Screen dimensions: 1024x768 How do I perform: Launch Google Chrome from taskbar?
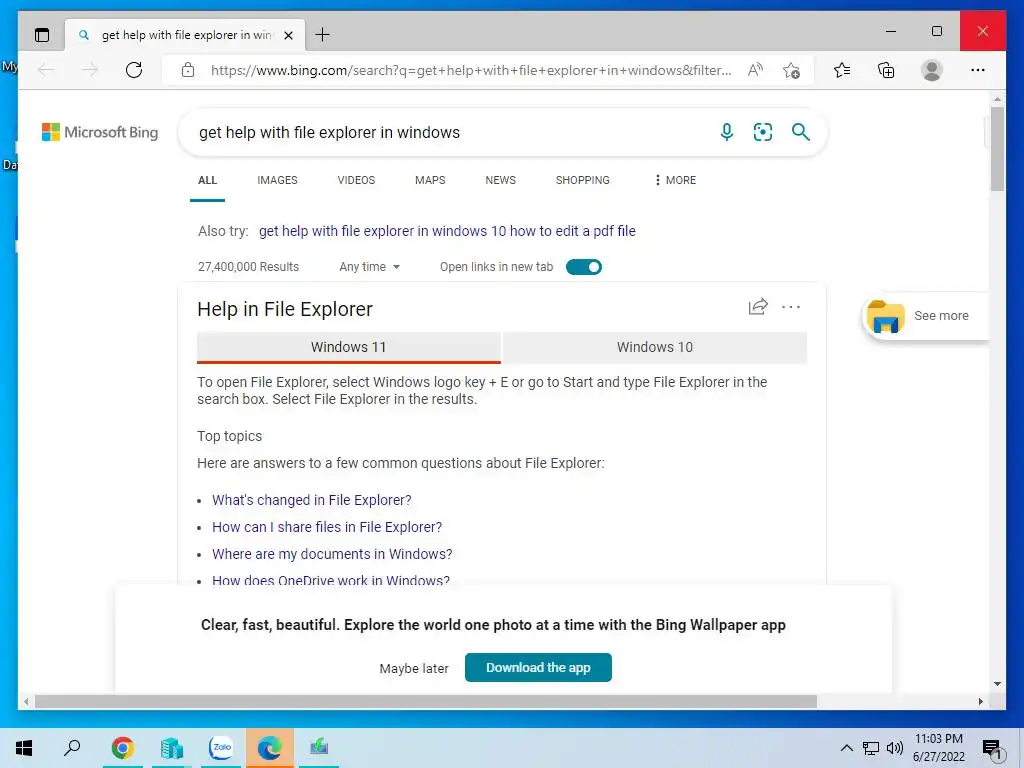click(x=123, y=747)
